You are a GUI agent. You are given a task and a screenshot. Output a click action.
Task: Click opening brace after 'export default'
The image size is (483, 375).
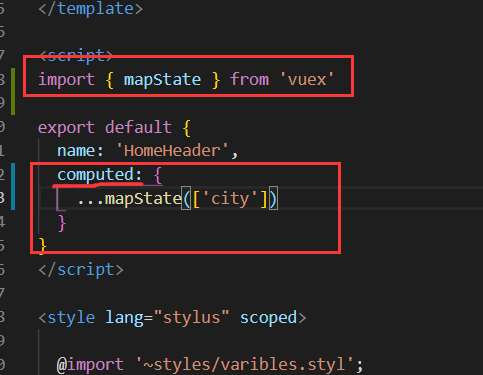click(x=187, y=128)
